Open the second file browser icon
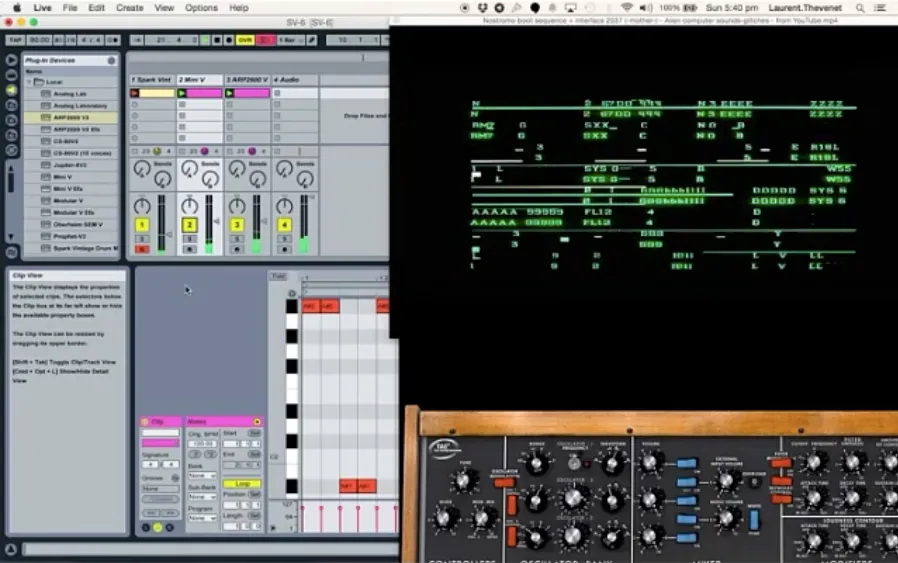Viewport: 898px width, 563px height. tap(11, 120)
